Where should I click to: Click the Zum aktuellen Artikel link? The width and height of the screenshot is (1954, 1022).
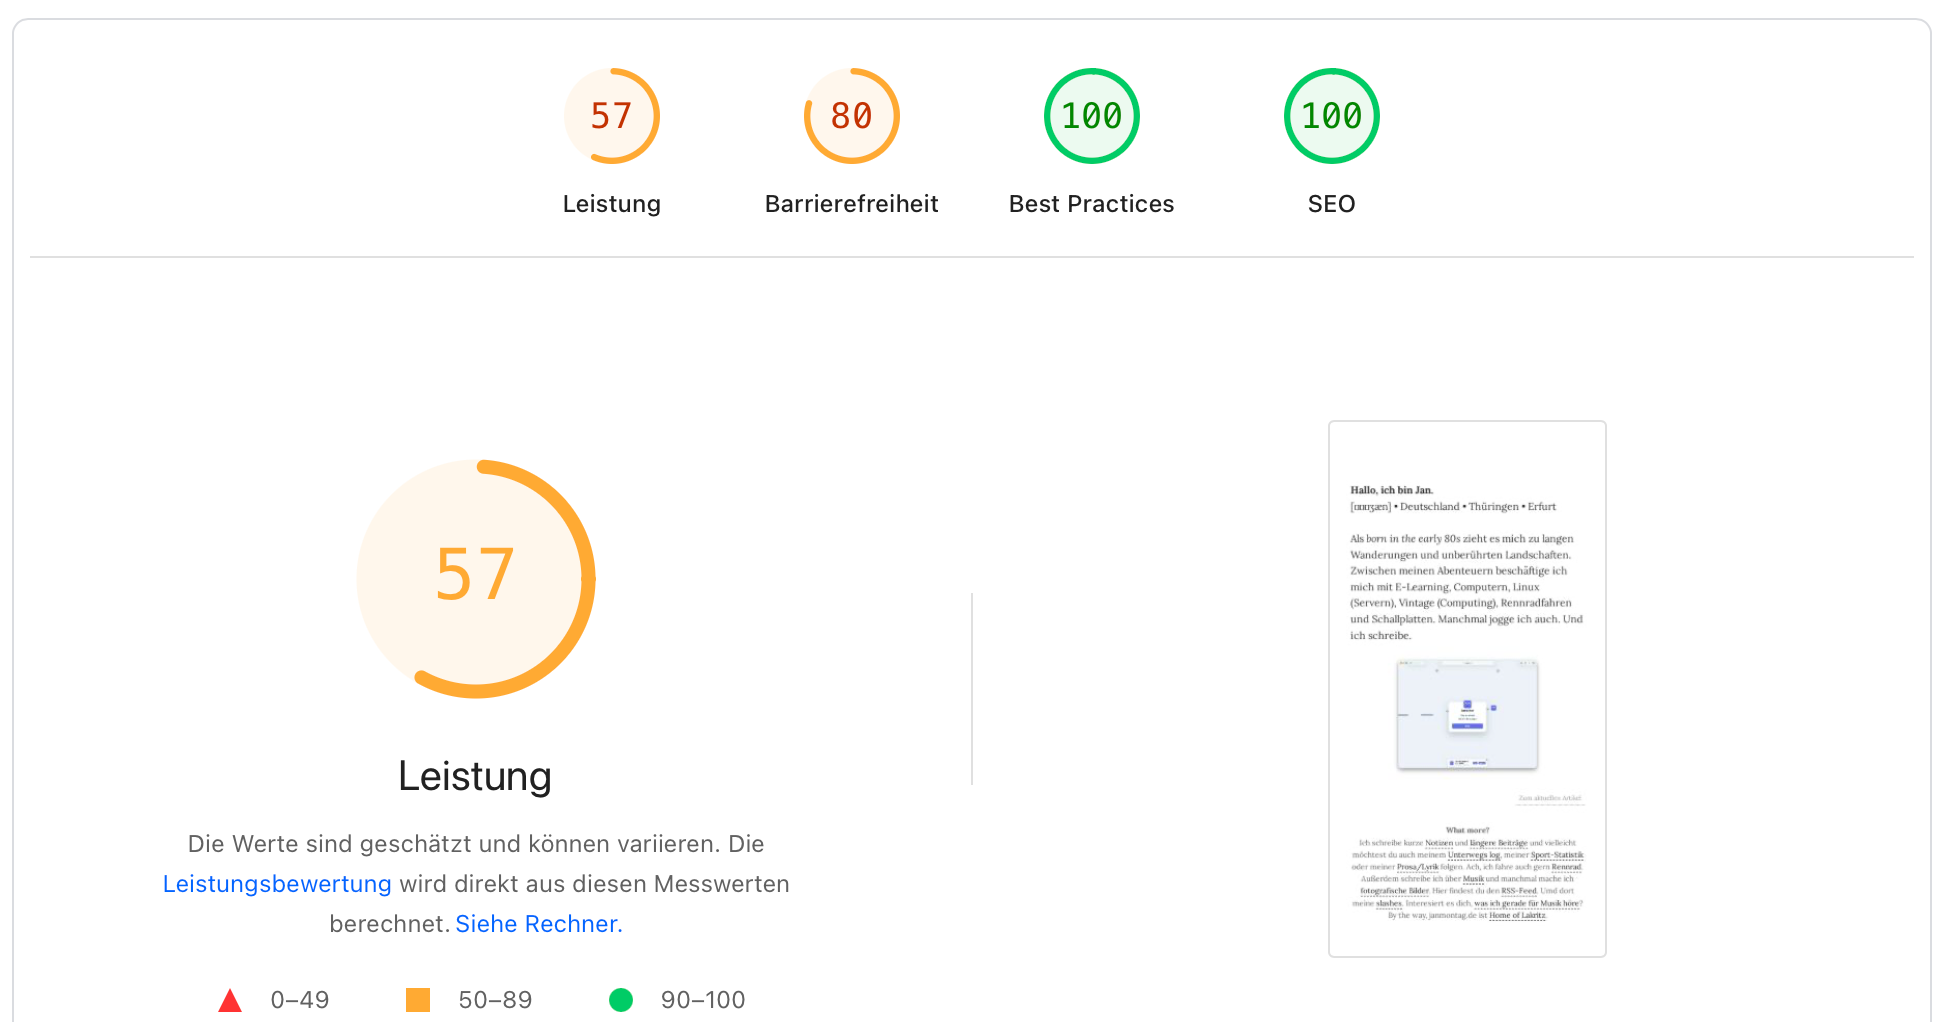(x=1549, y=799)
